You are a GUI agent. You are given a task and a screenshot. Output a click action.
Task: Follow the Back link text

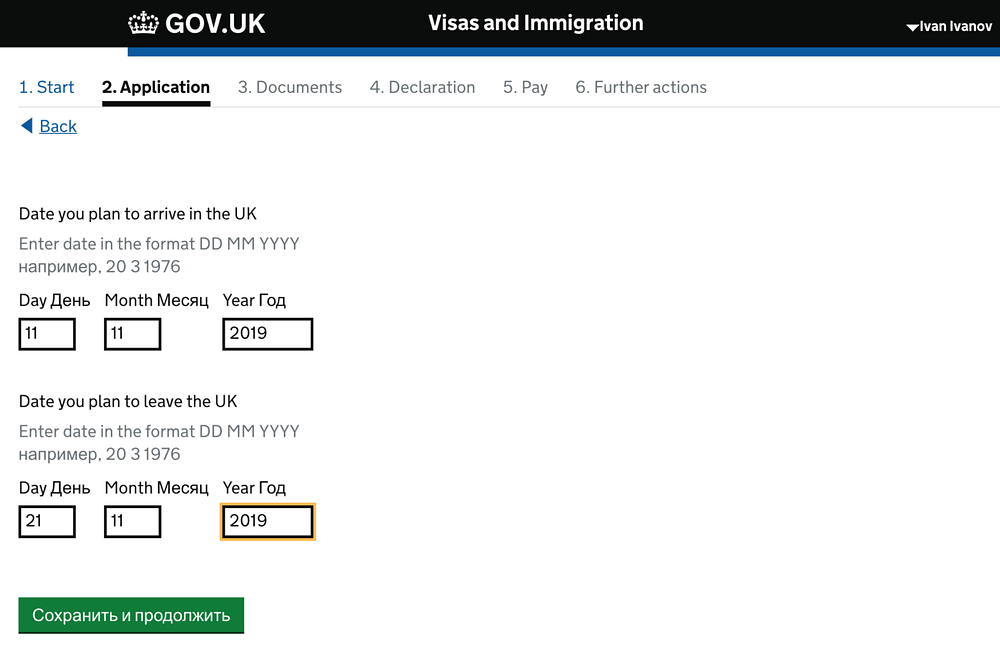tap(58, 126)
